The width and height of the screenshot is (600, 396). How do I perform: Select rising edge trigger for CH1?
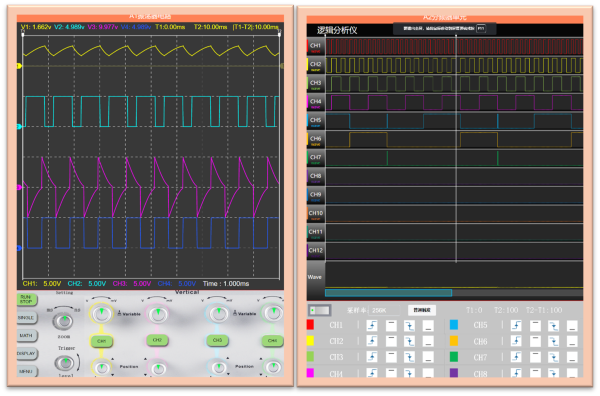(x=372, y=326)
